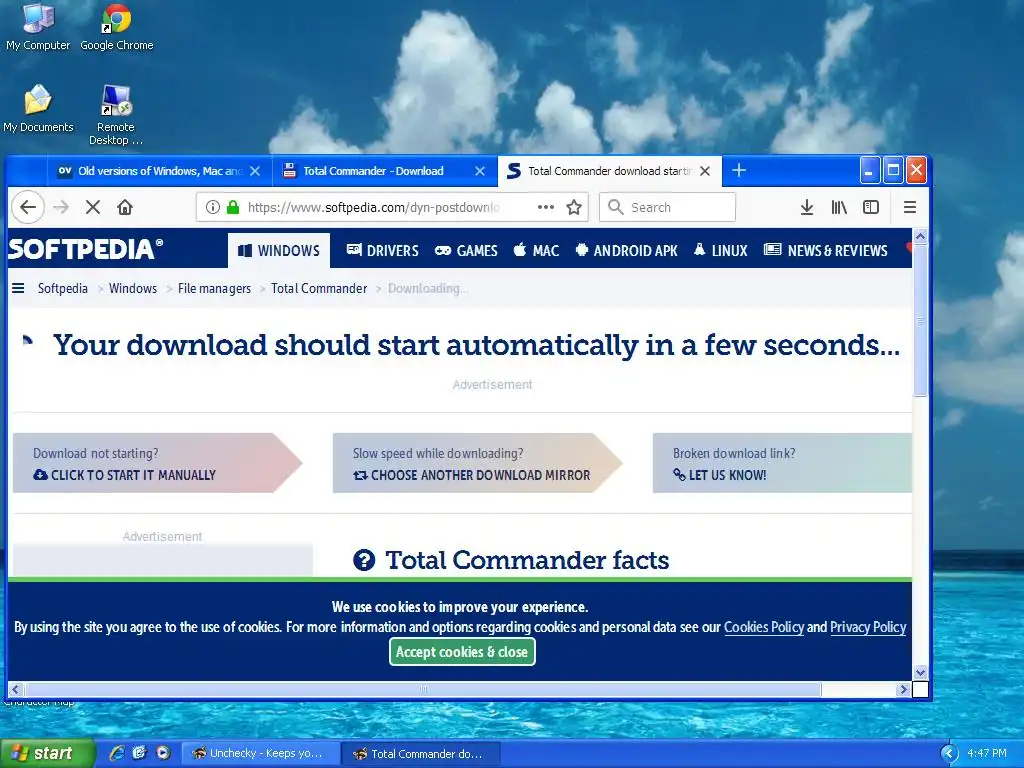This screenshot has height=768, width=1024.
Task: Open the MAC section
Action: pos(536,250)
